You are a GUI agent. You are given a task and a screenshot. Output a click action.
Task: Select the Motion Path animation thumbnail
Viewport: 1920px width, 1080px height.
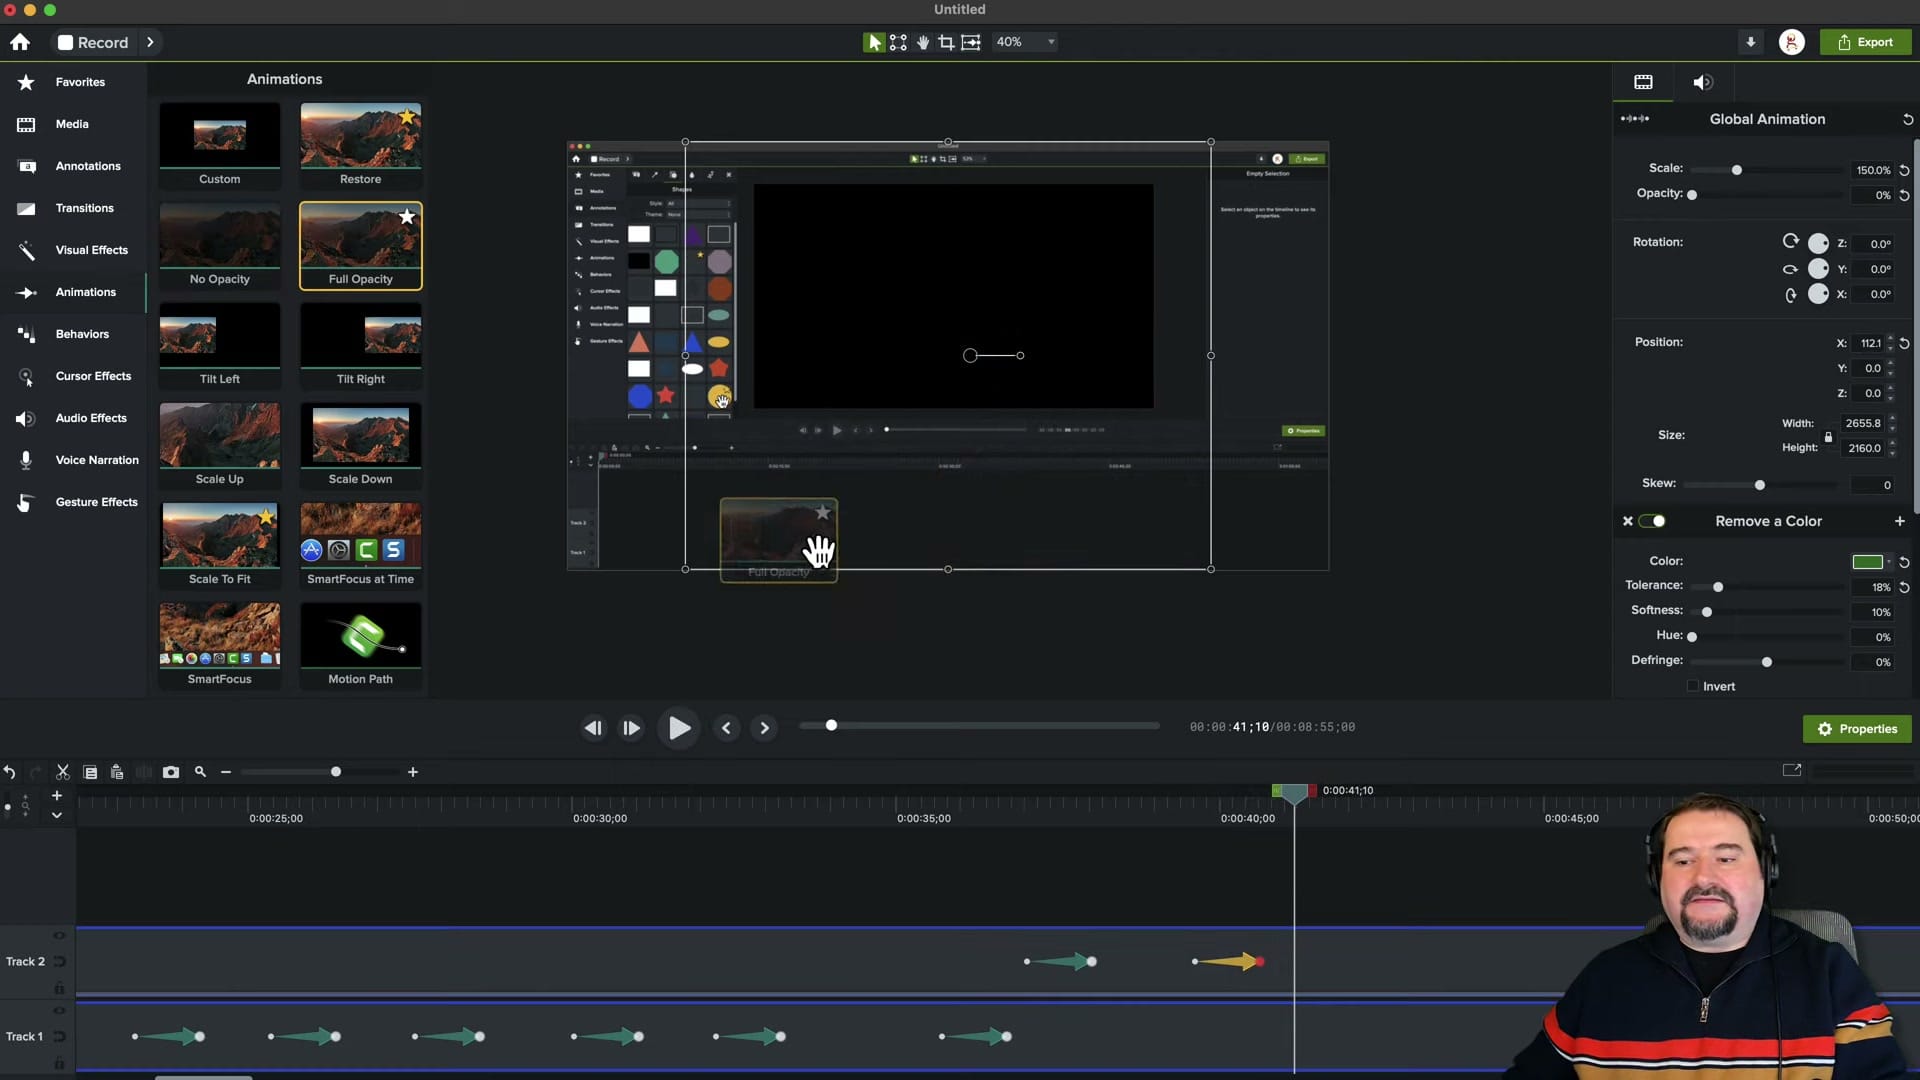pyautogui.click(x=360, y=636)
